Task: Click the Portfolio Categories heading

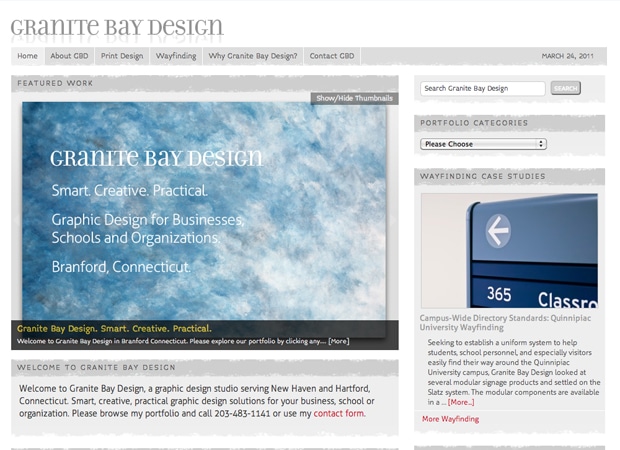Action: 474,123
